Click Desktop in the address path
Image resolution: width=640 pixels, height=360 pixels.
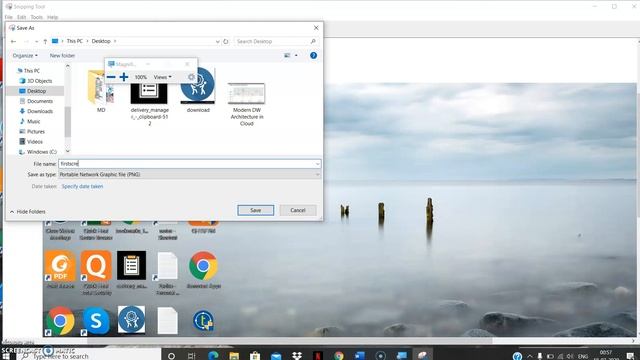coord(101,41)
